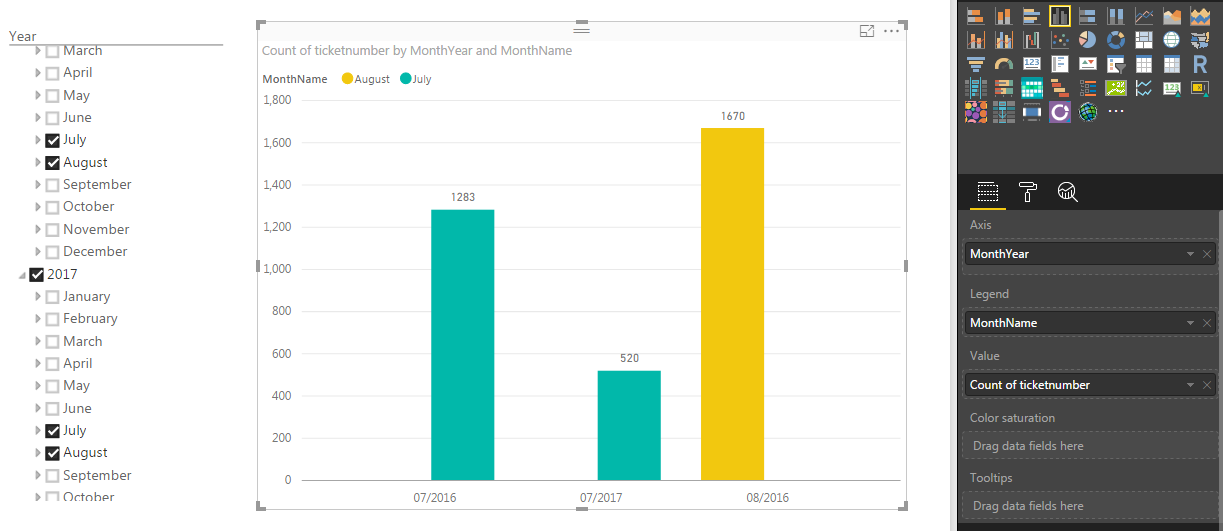The width and height of the screenshot is (1223, 531).
Task: Select the Filled map visual
Action: (x=1200, y=40)
